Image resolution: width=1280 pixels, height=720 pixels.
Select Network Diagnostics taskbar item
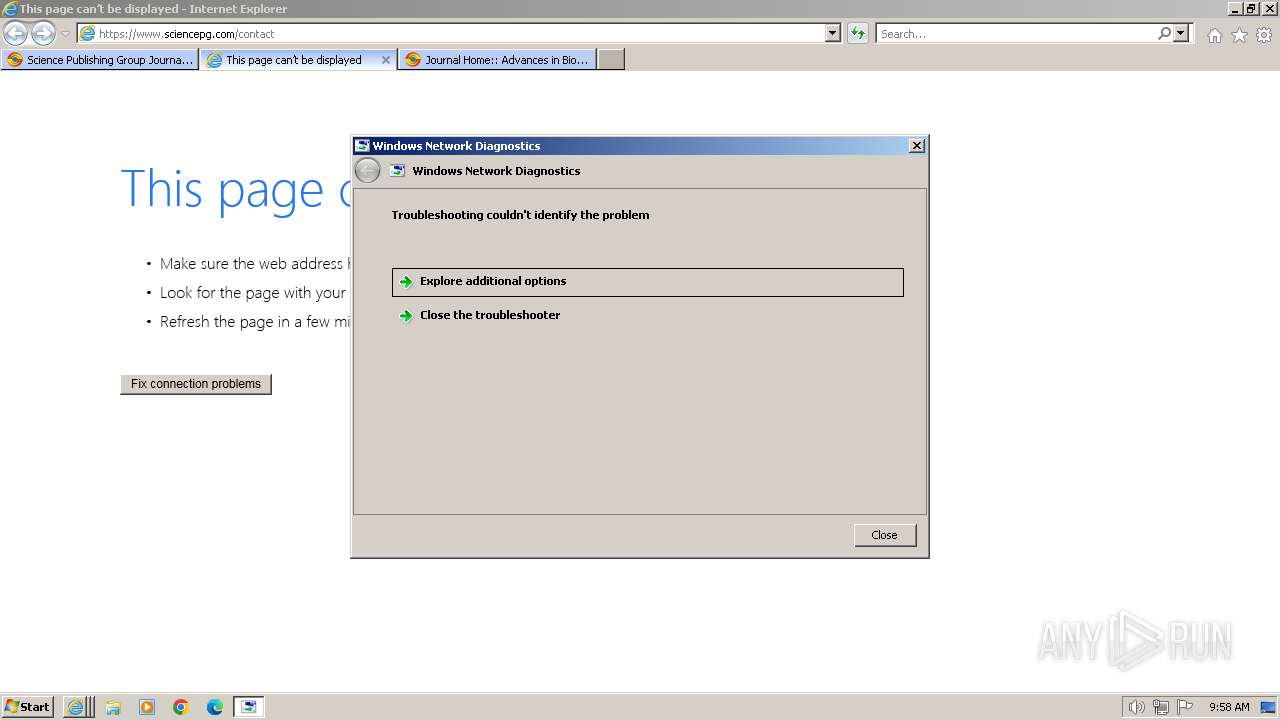tap(249, 707)
